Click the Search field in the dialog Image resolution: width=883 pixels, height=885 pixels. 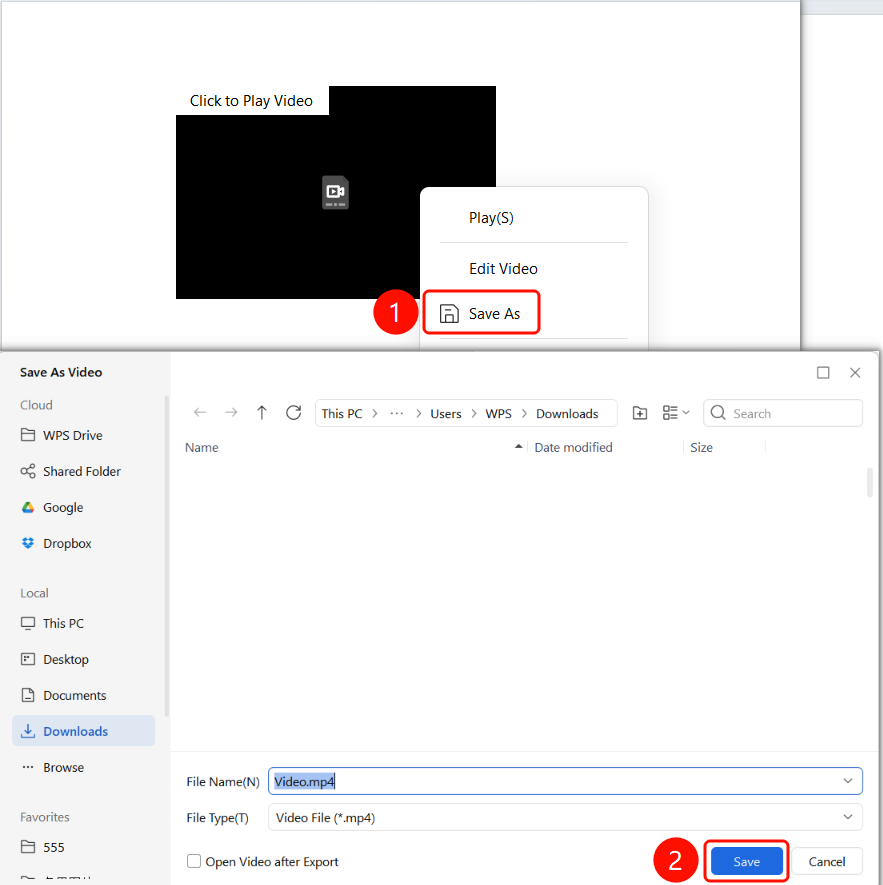coord(783,414)
